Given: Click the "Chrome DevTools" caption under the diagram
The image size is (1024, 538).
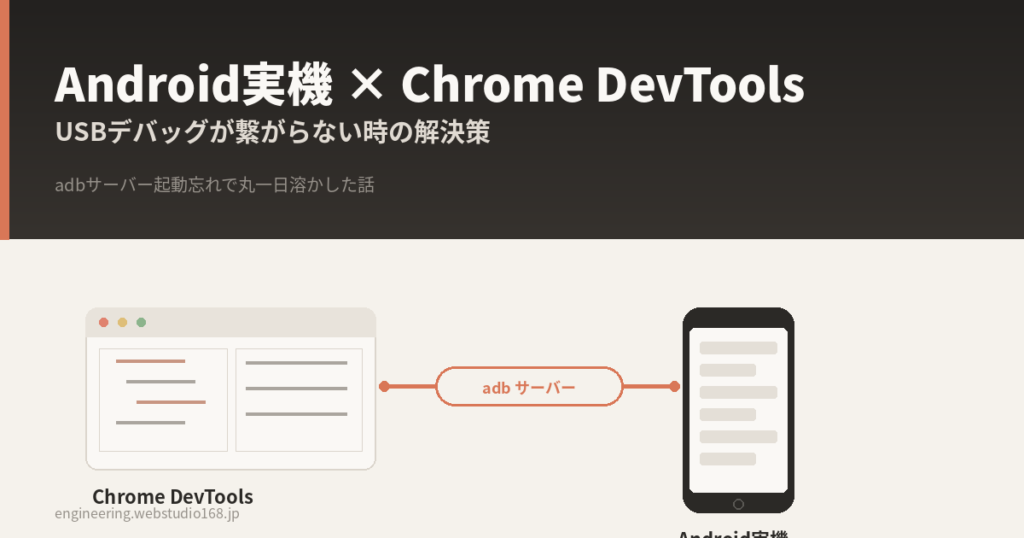Looking at the screenshot, I should point(172,496).
